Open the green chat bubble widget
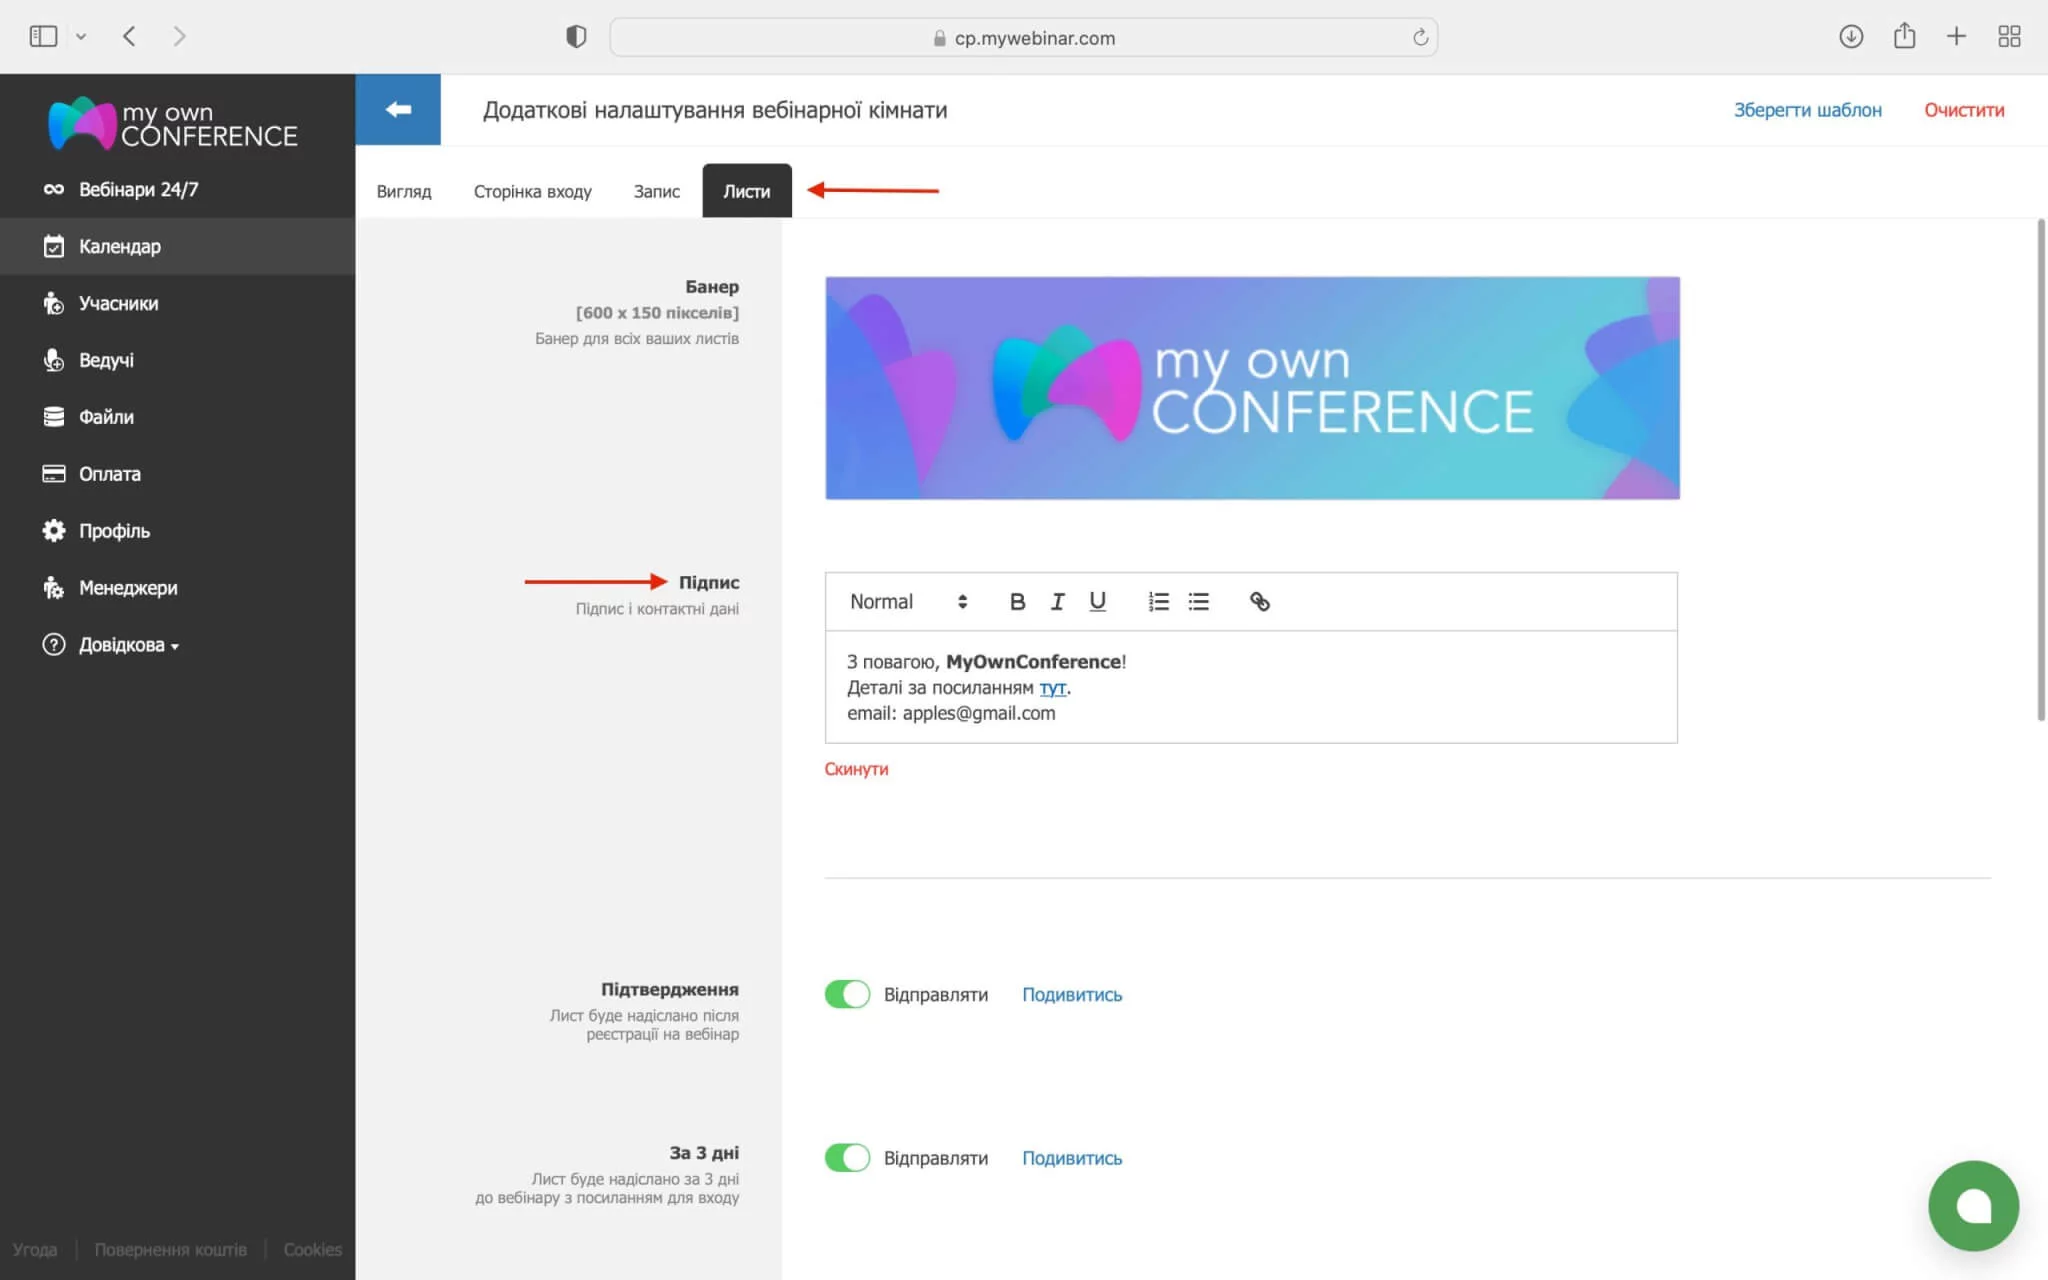This screenshot has width=2048, height=1280. [1973, 1205]
